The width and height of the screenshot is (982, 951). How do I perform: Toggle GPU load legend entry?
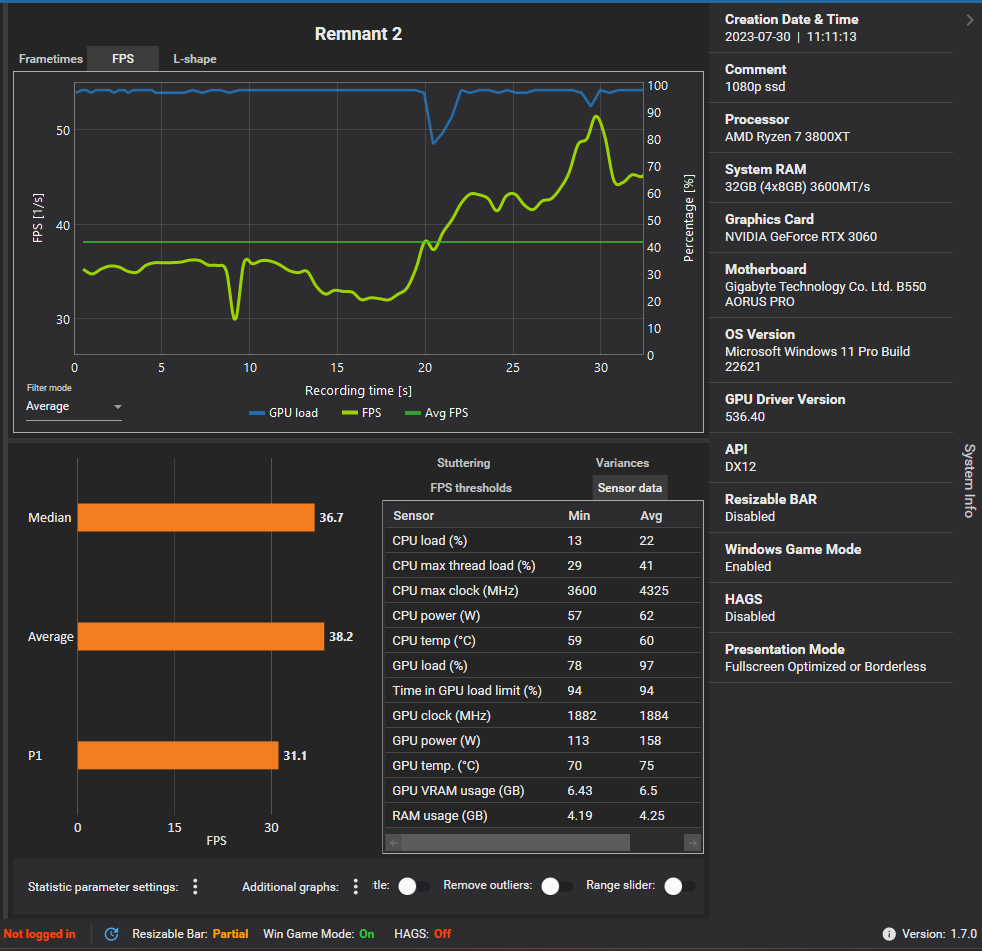pos(283,413)
